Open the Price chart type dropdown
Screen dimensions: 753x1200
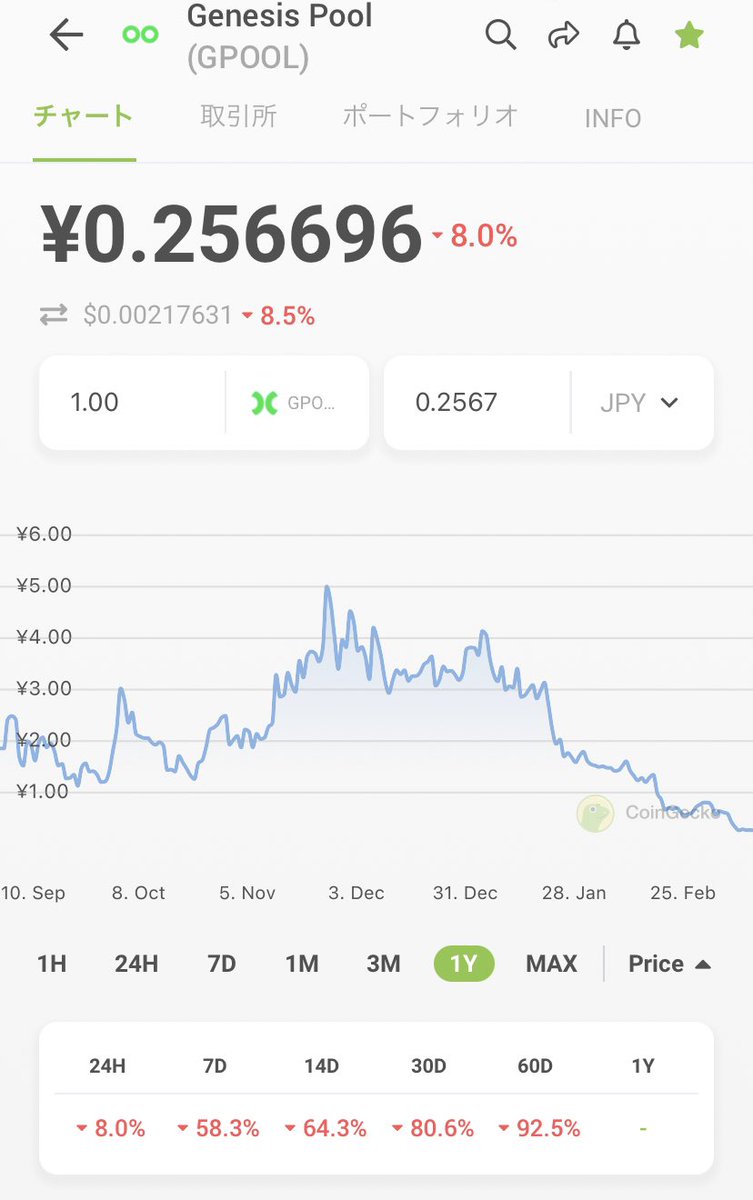pos(669,964)
